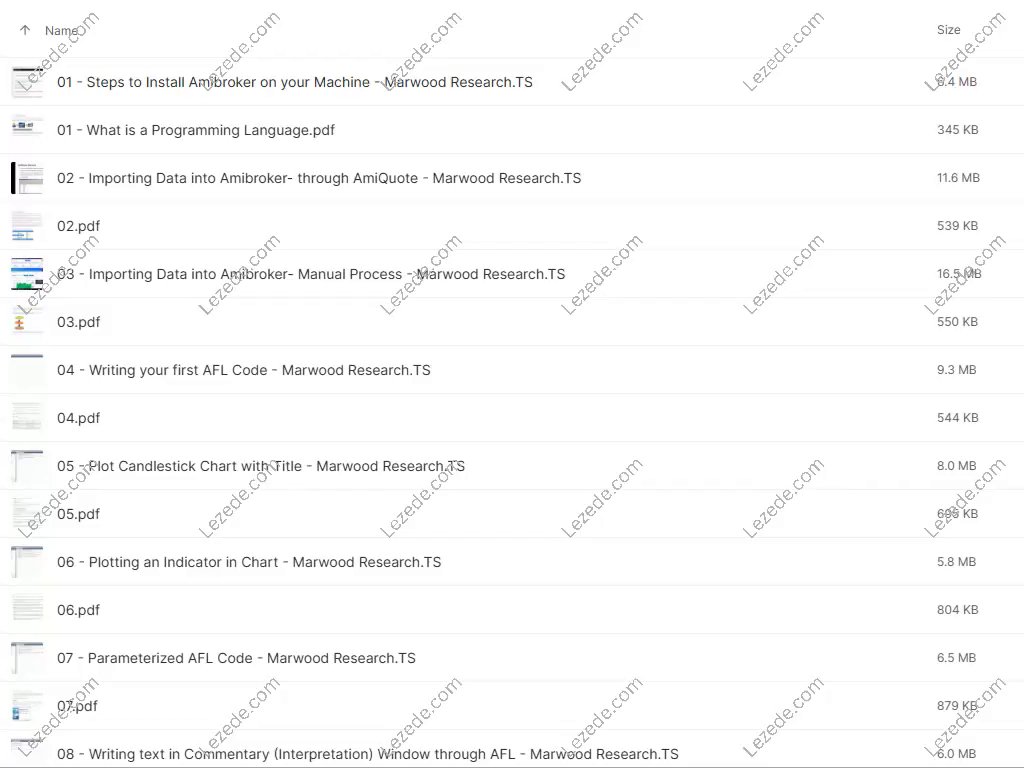Open the 05.pdf file
The height and width of the screenshot is (768, 1024).
pyautogui.click(x=78, y=514)
